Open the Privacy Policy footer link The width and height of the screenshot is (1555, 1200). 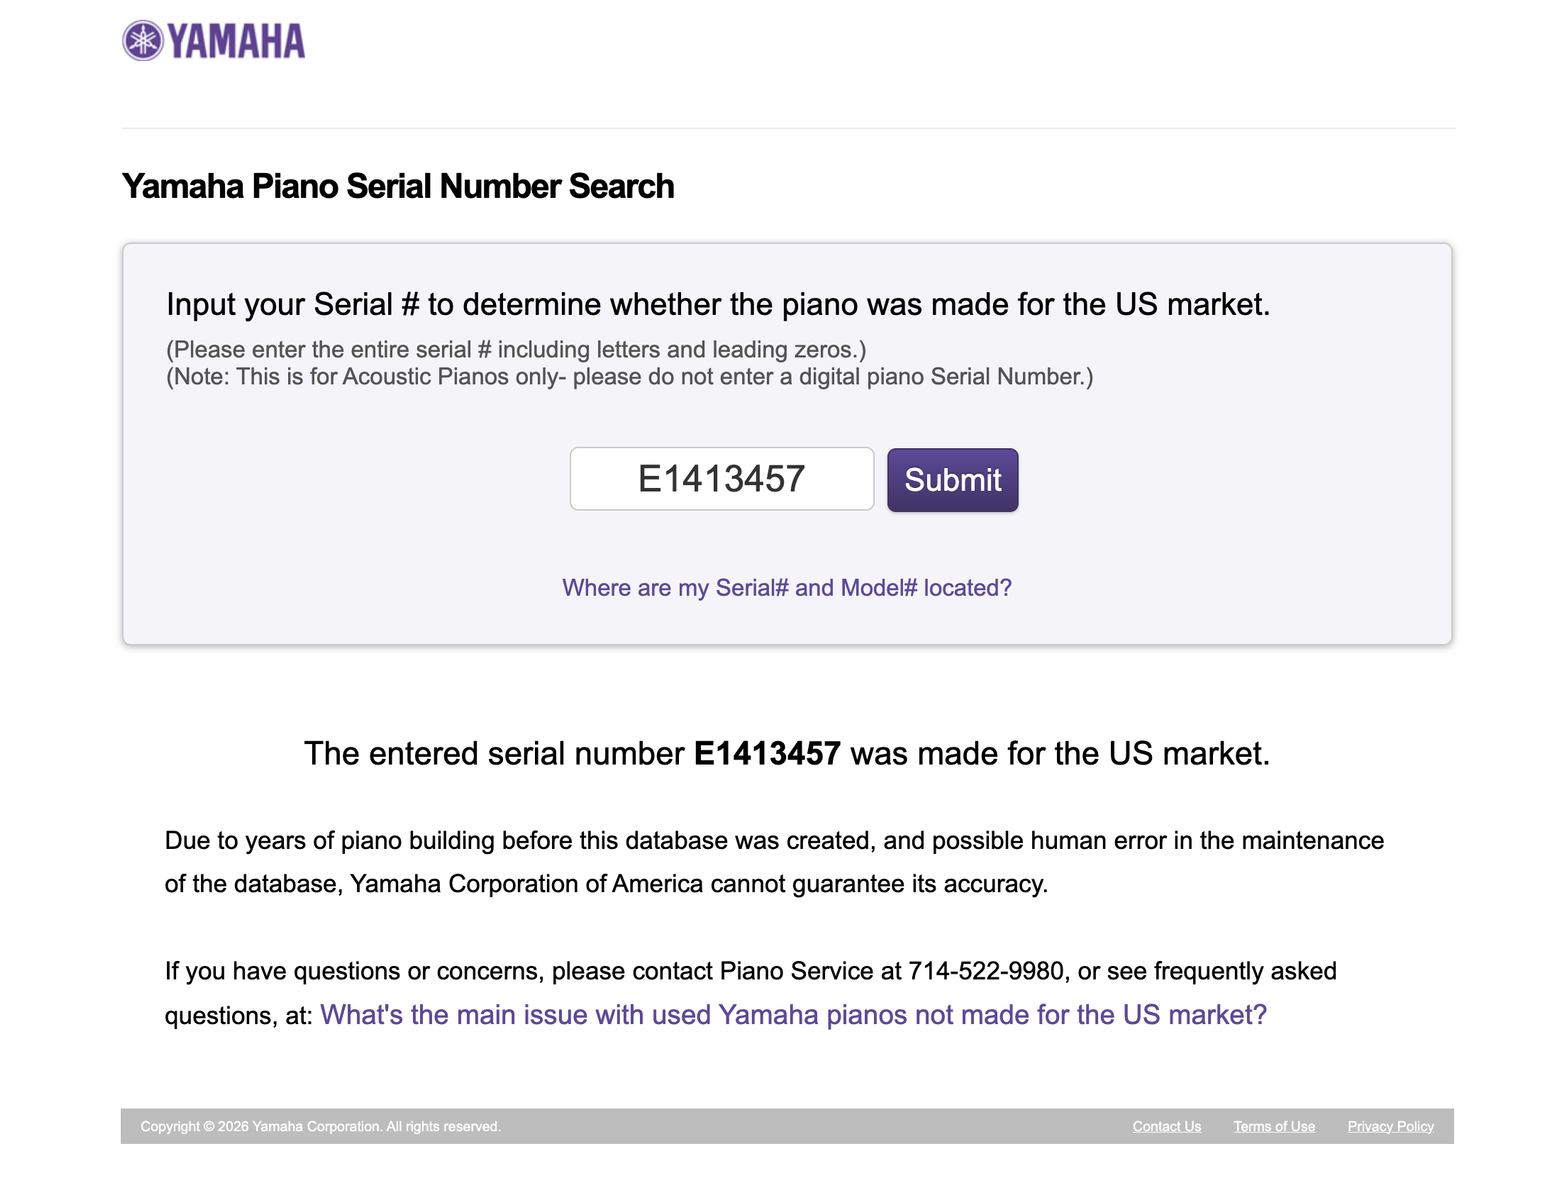[1391, 1126]
